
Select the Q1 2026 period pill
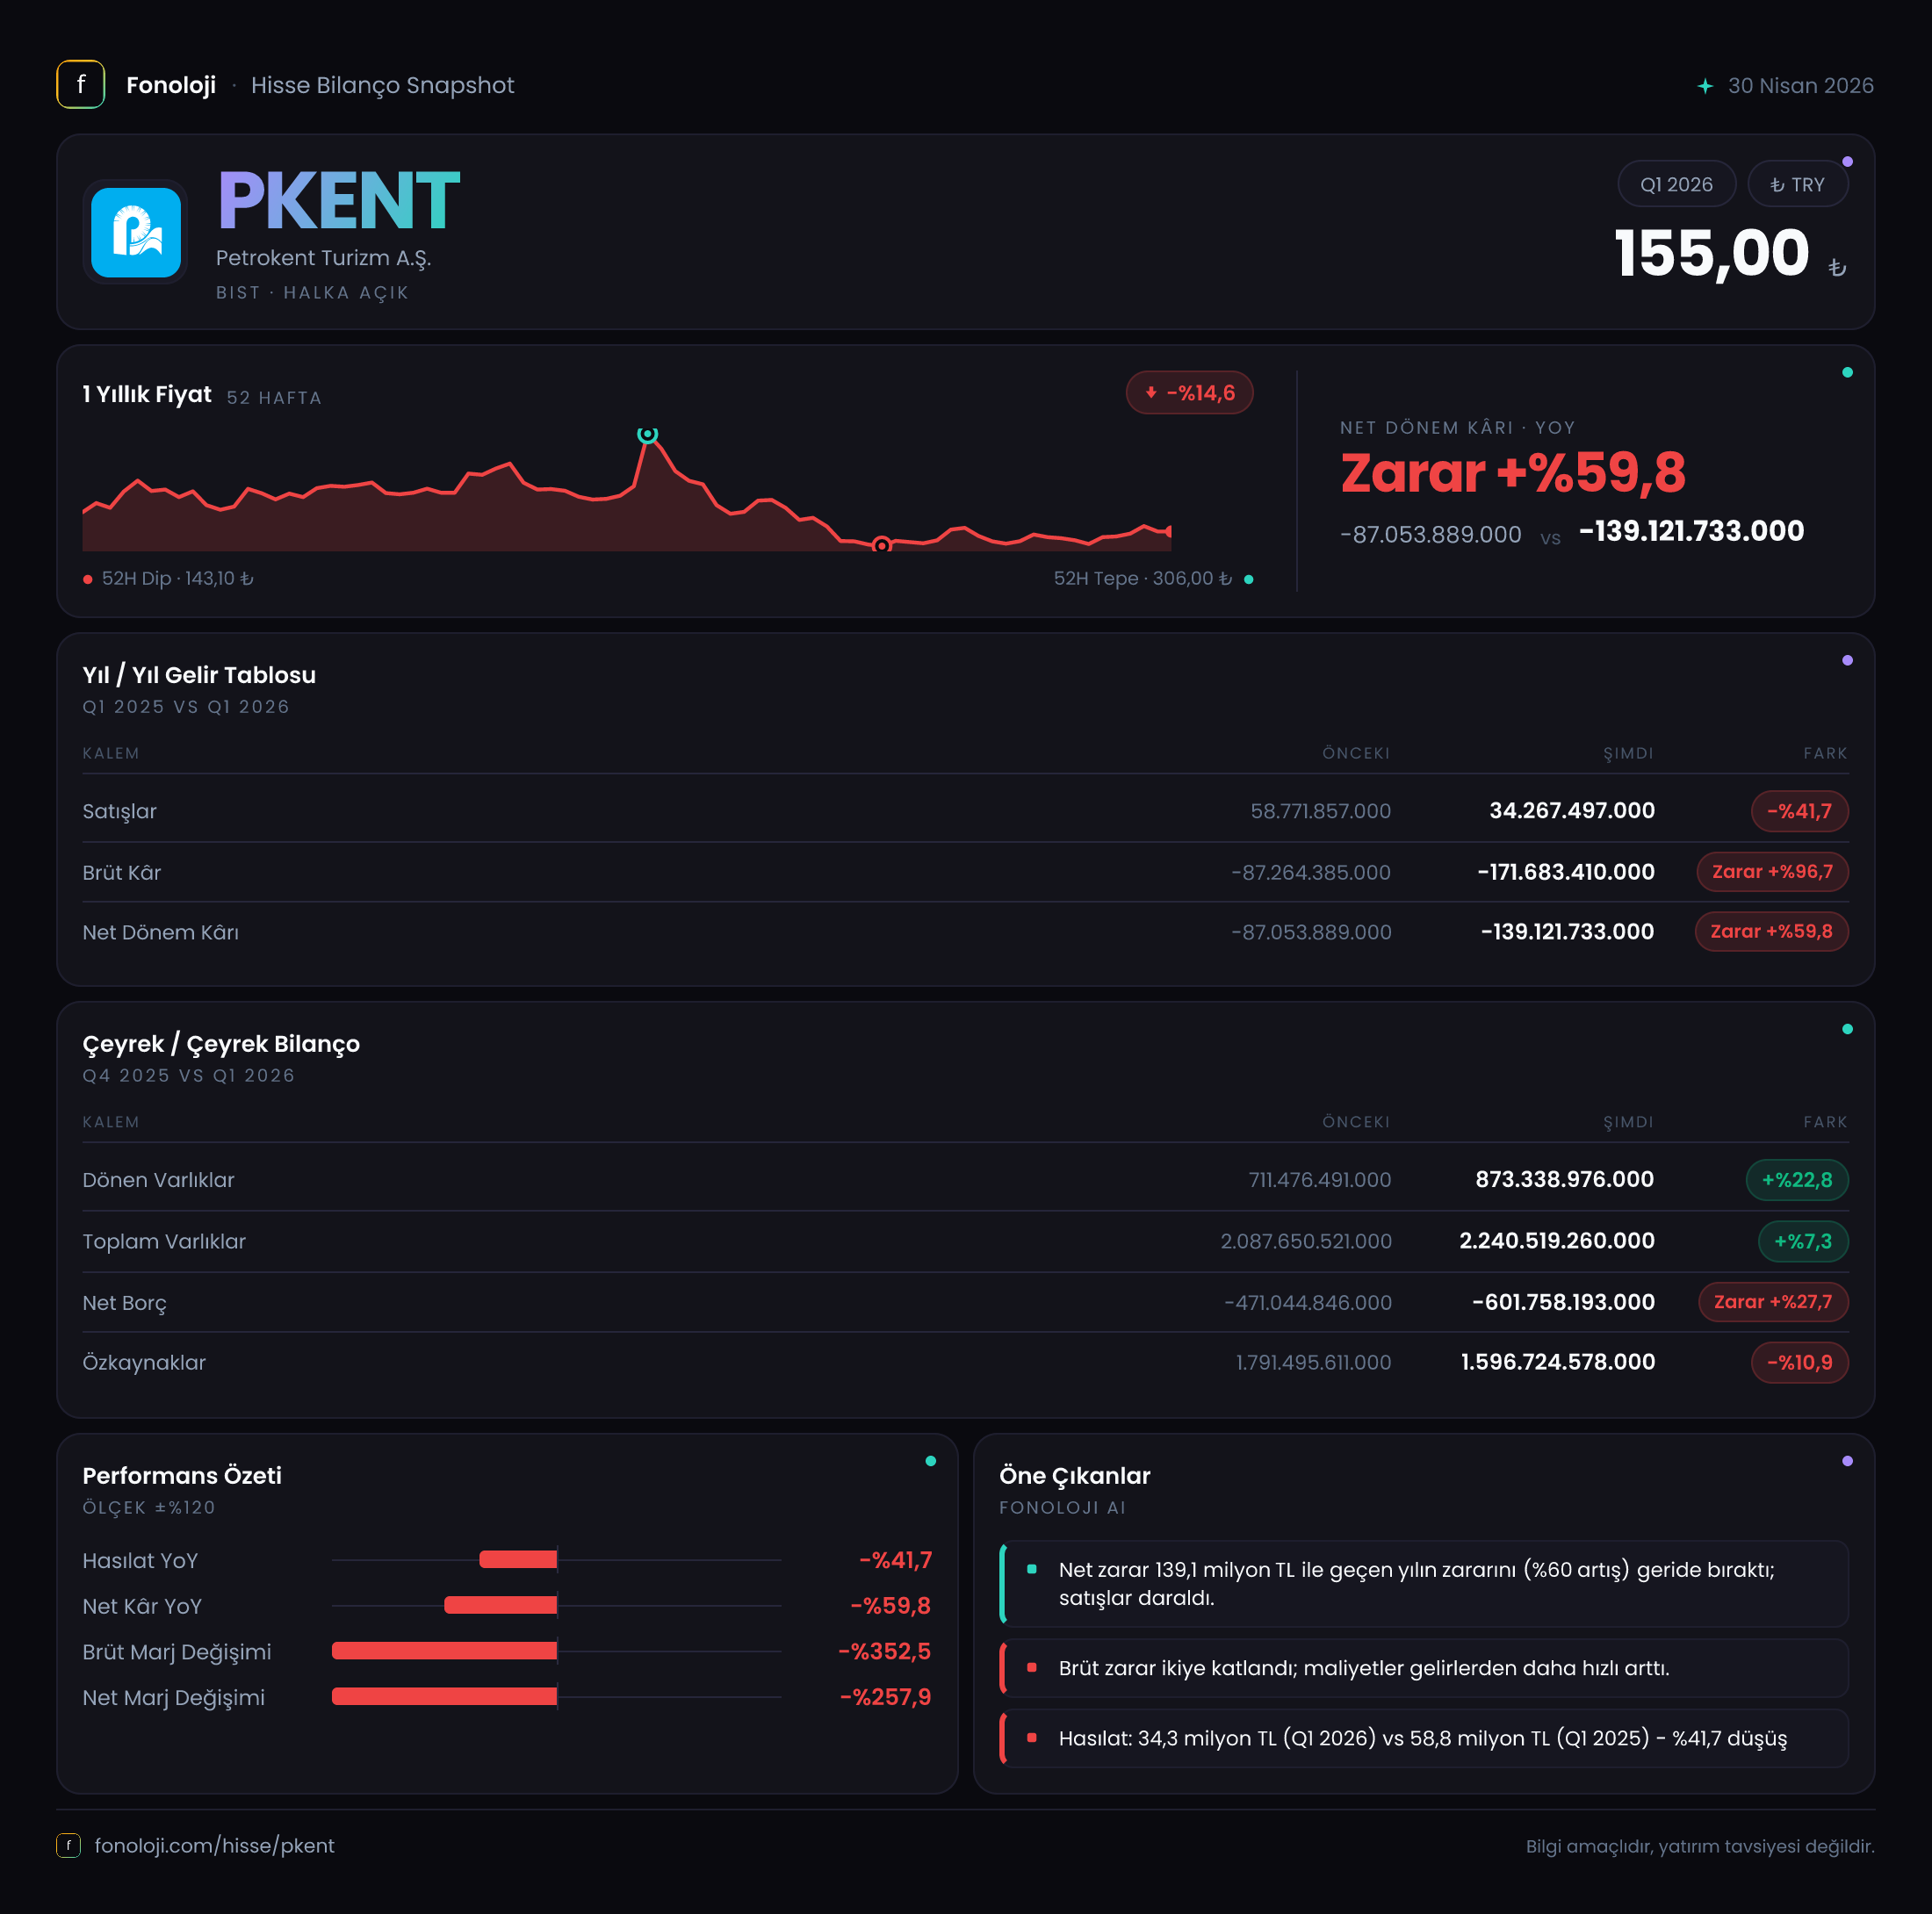[1676, 184]
